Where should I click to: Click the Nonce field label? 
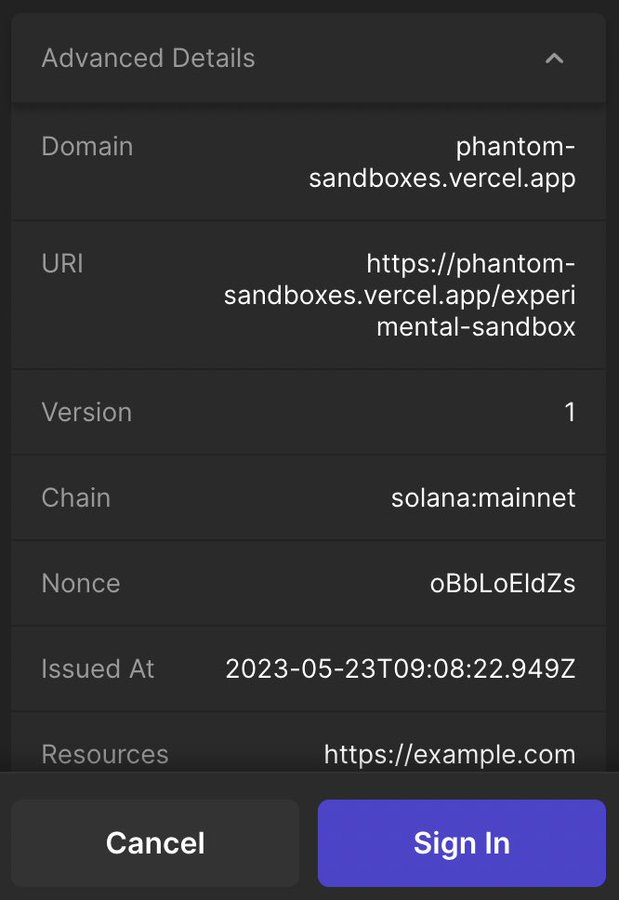coord(80,583)
